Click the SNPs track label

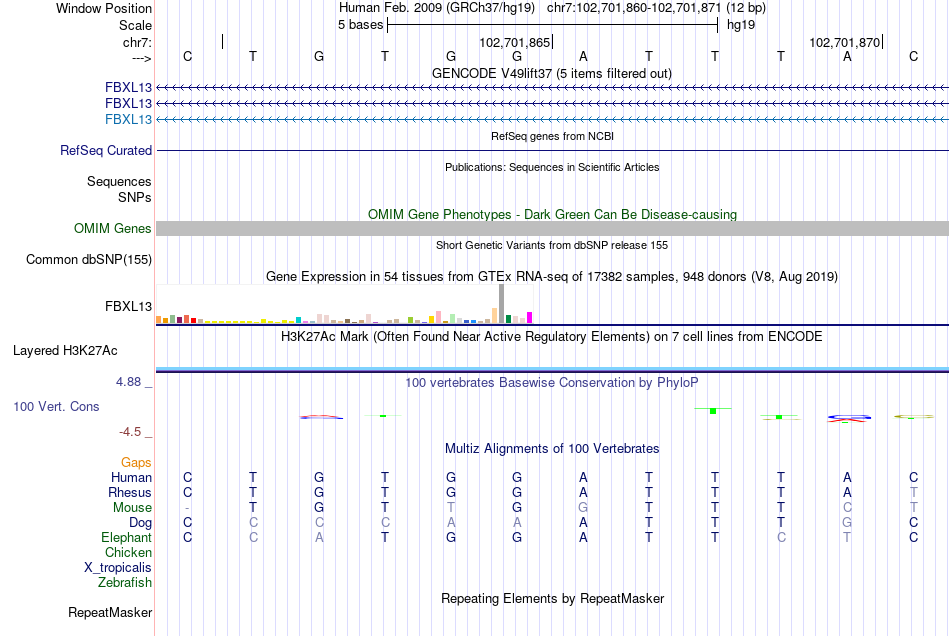[135, 197]
